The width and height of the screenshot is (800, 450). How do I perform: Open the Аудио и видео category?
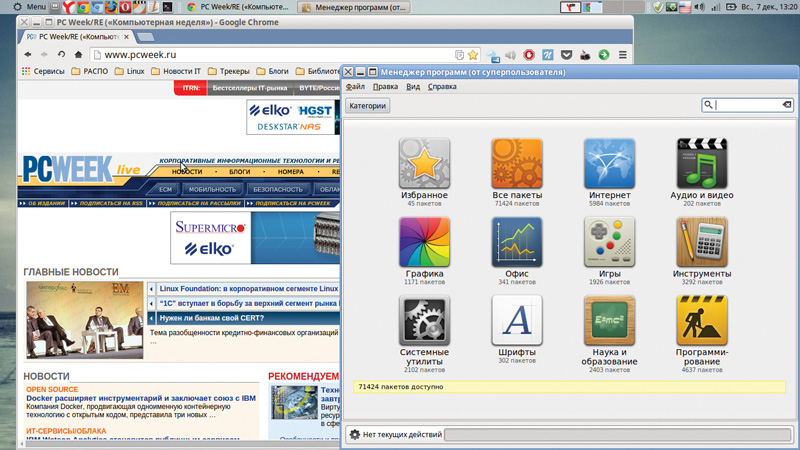(x=701, y=164)
